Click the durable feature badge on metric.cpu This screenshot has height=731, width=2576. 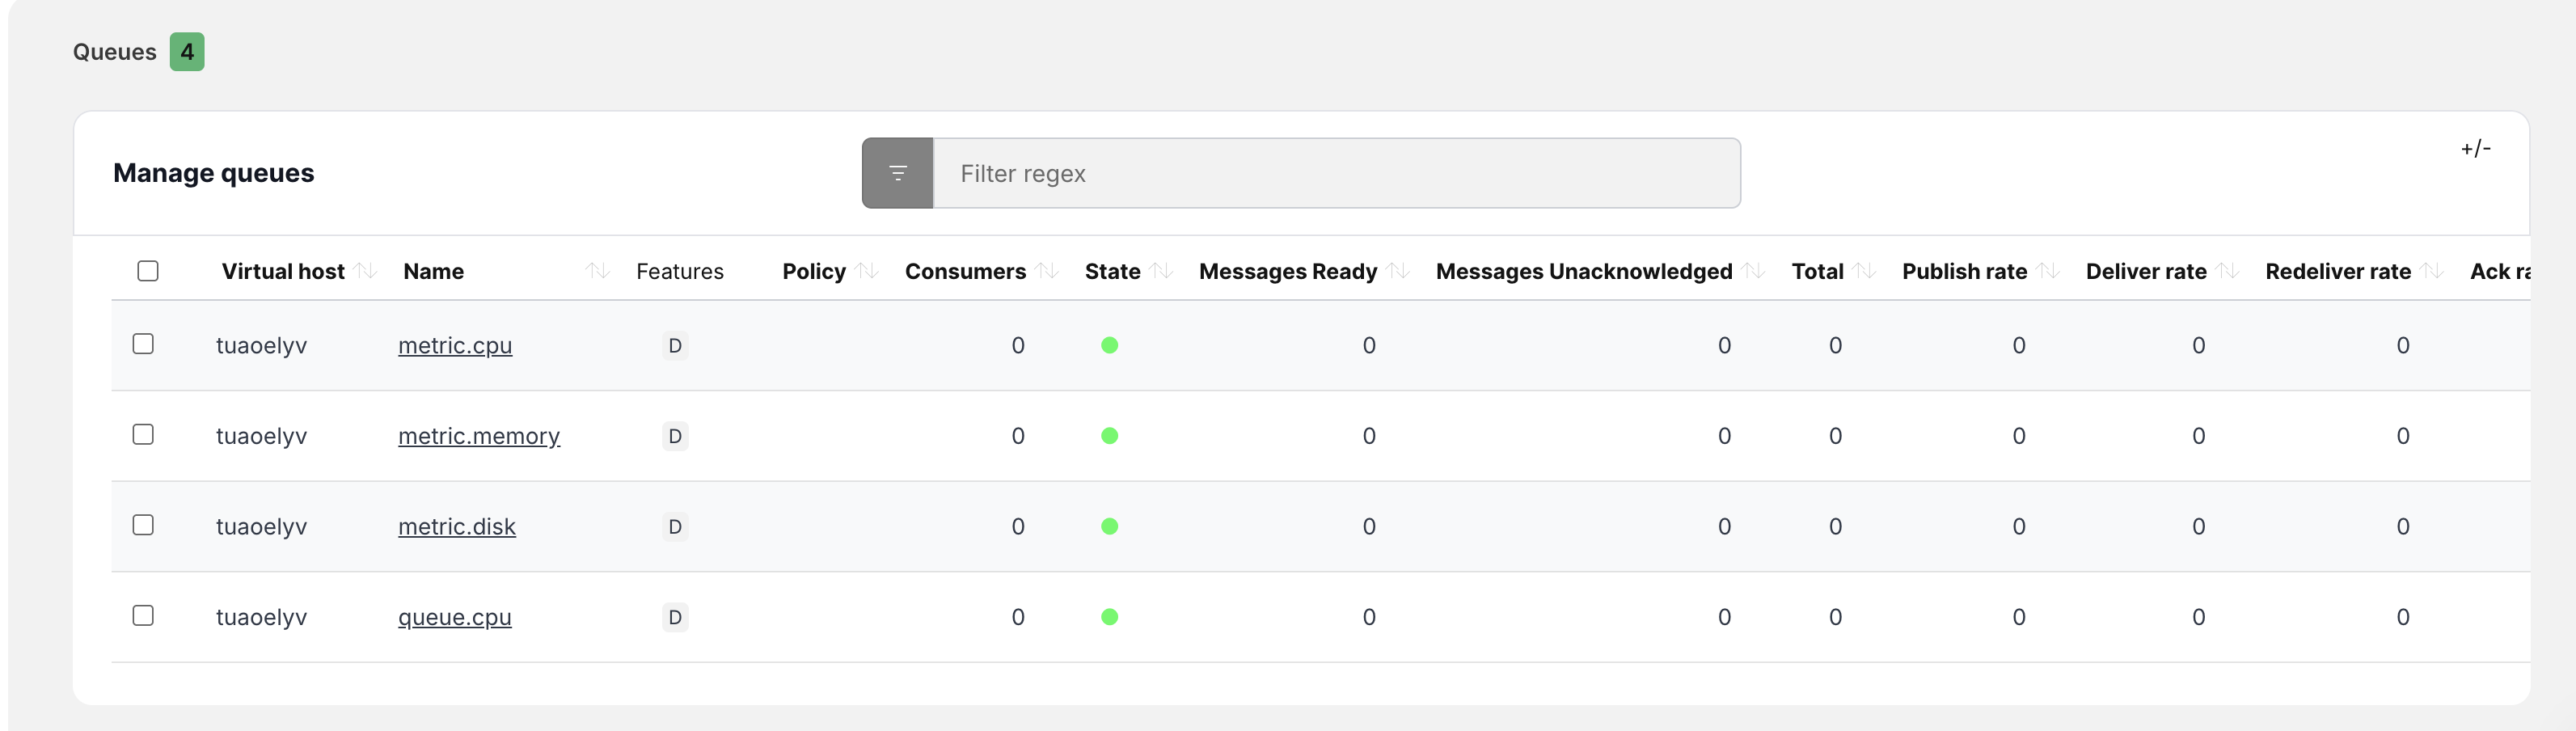[675, 345]
